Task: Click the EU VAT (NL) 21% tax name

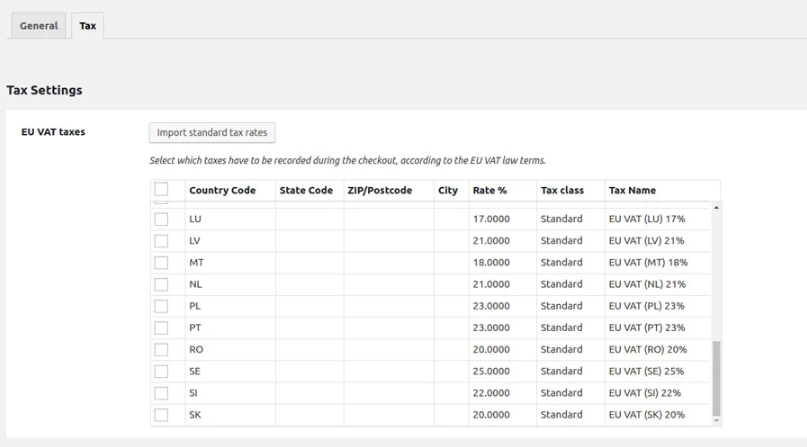Action: [x=647, y=284]
